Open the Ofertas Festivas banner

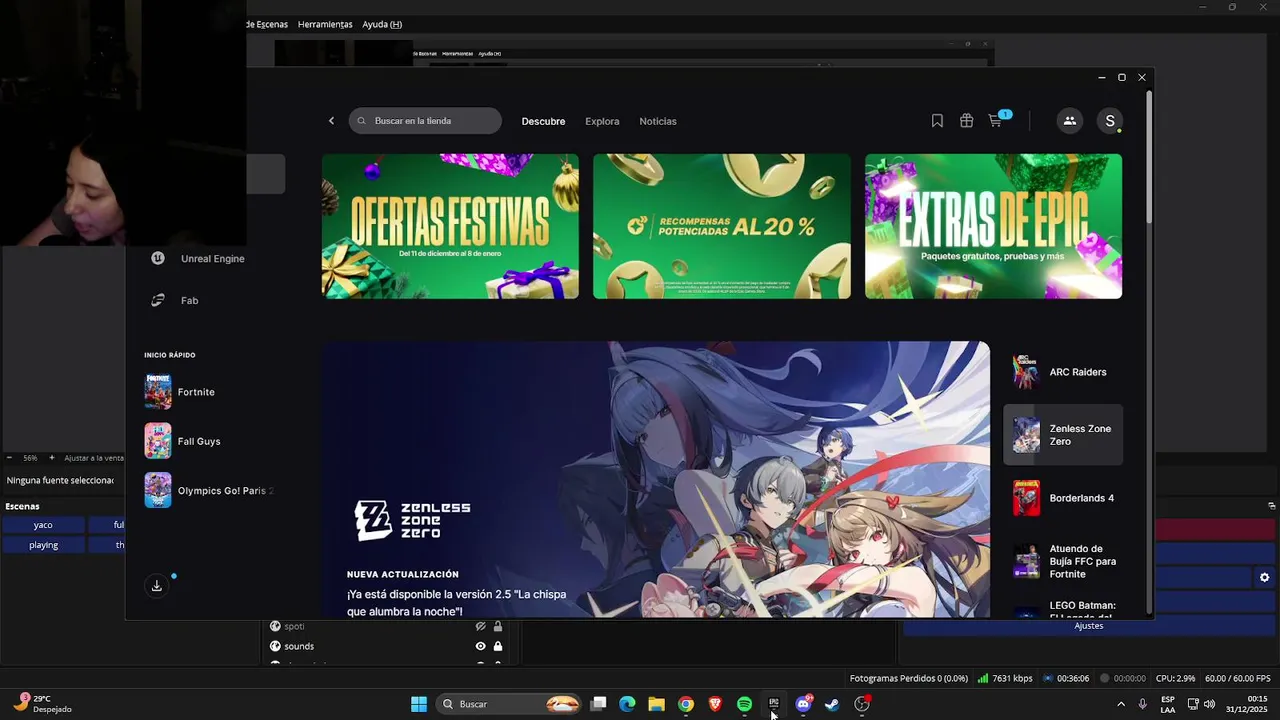point(450,226)
